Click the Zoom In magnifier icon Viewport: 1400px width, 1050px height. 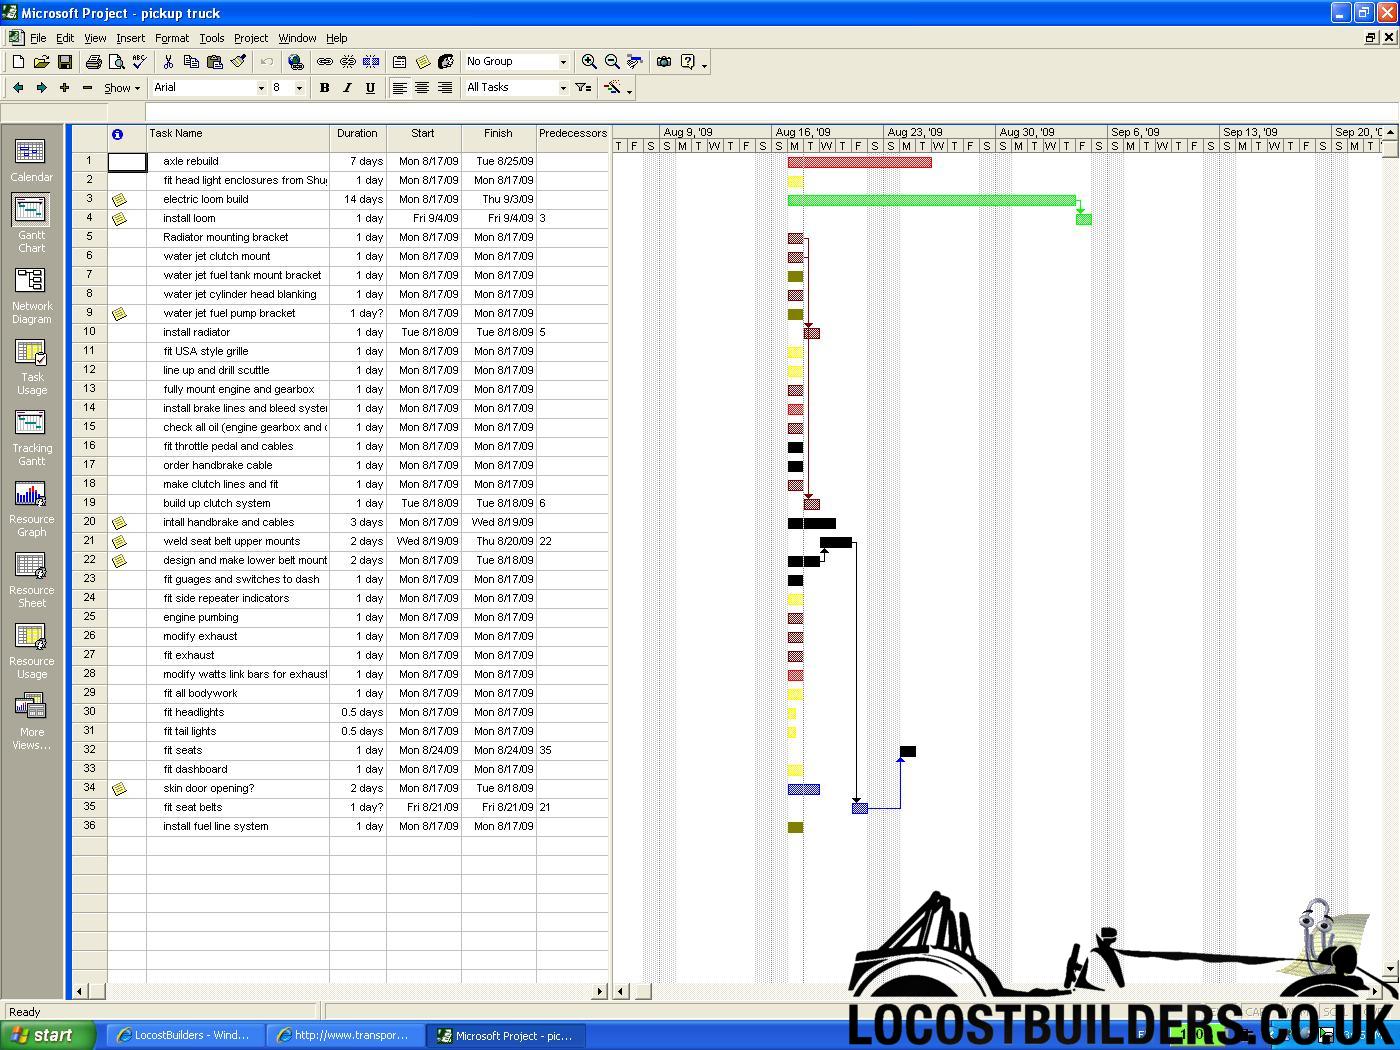[x=589, y=62]
